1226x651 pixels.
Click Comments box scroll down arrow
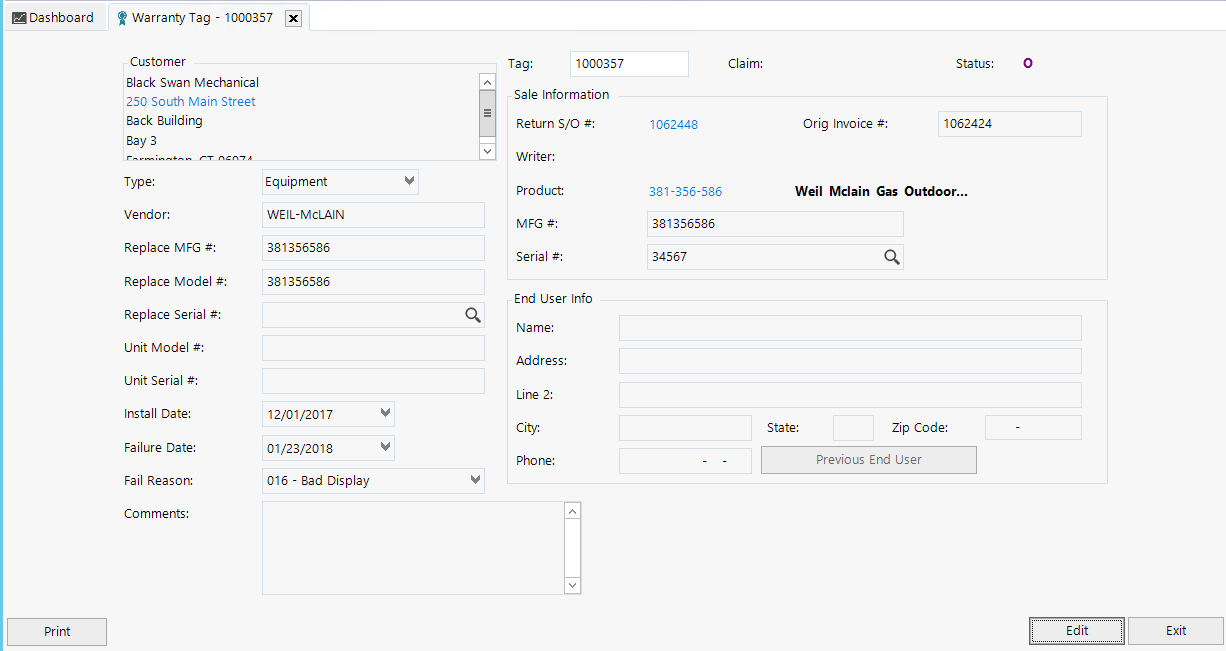coord(572,585)
